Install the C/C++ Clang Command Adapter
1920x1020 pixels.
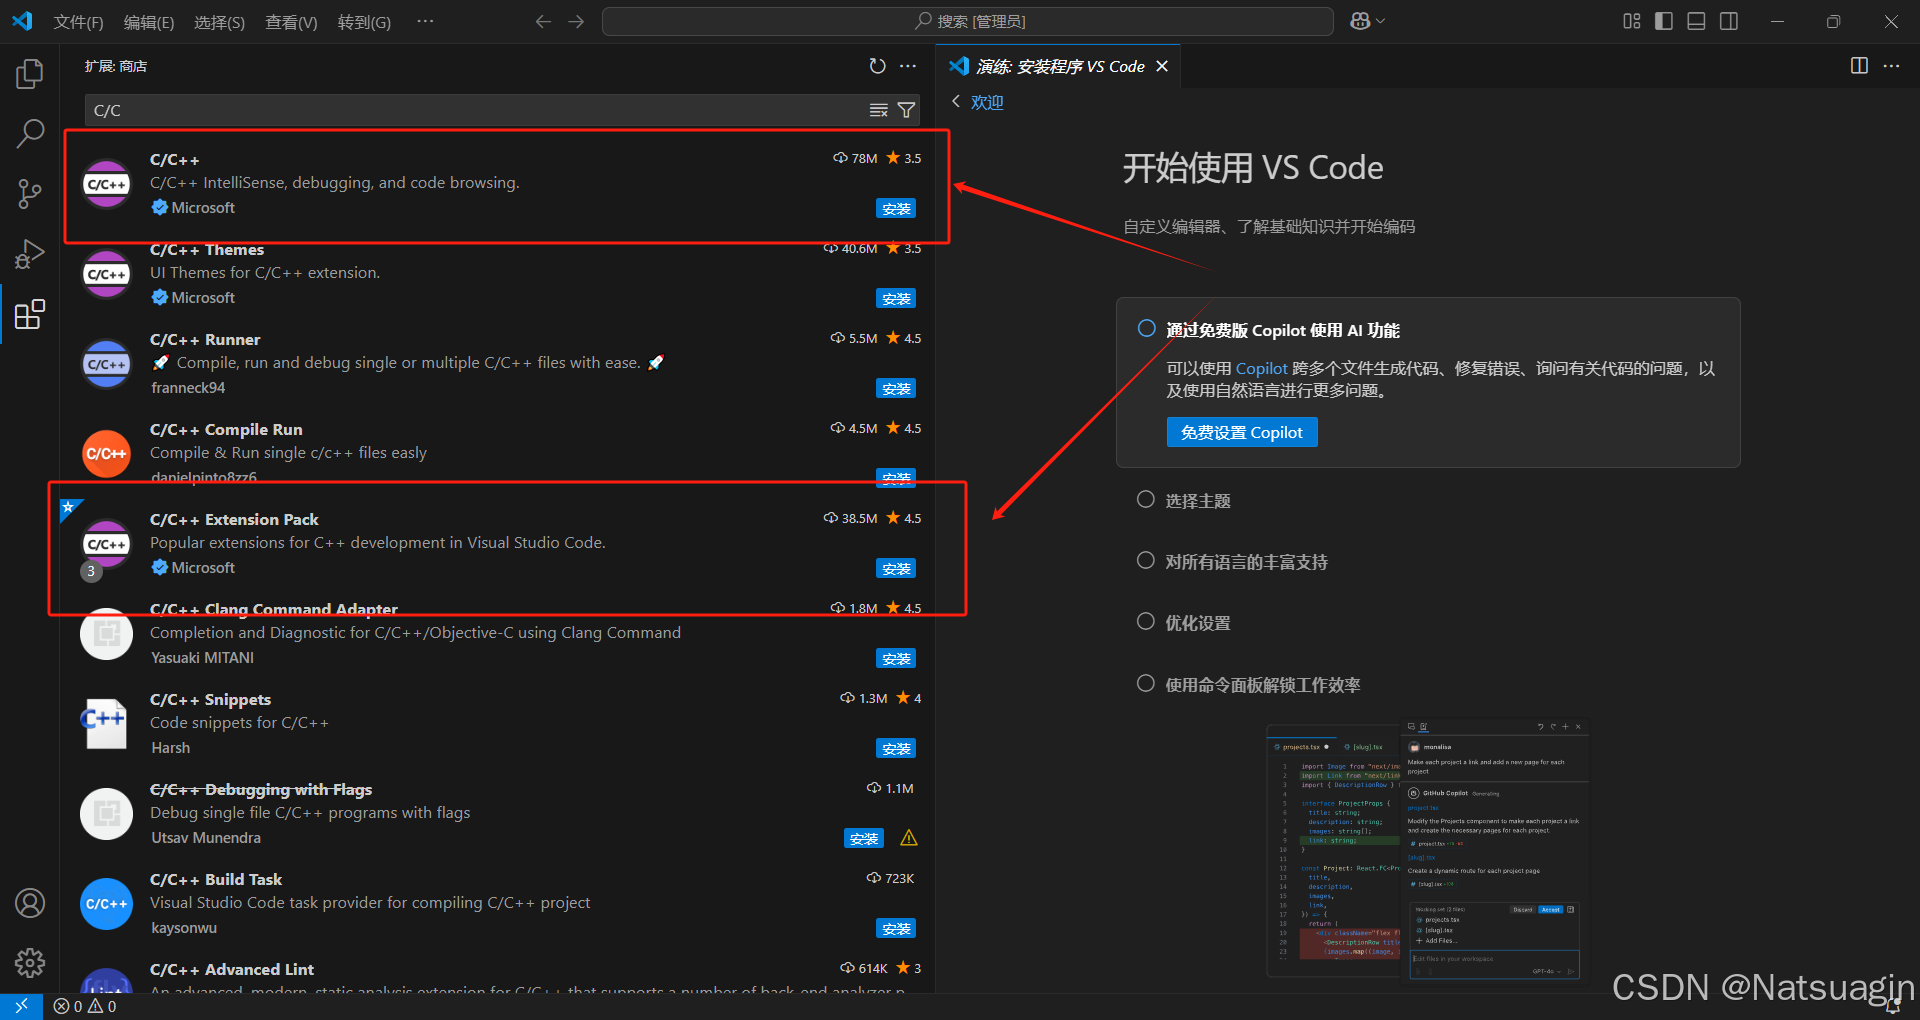tap(896, 658)
